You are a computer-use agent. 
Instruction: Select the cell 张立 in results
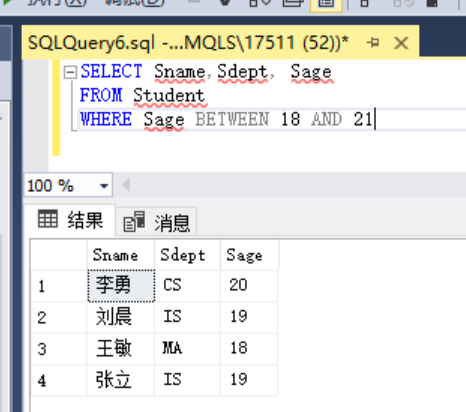(121, 380)
